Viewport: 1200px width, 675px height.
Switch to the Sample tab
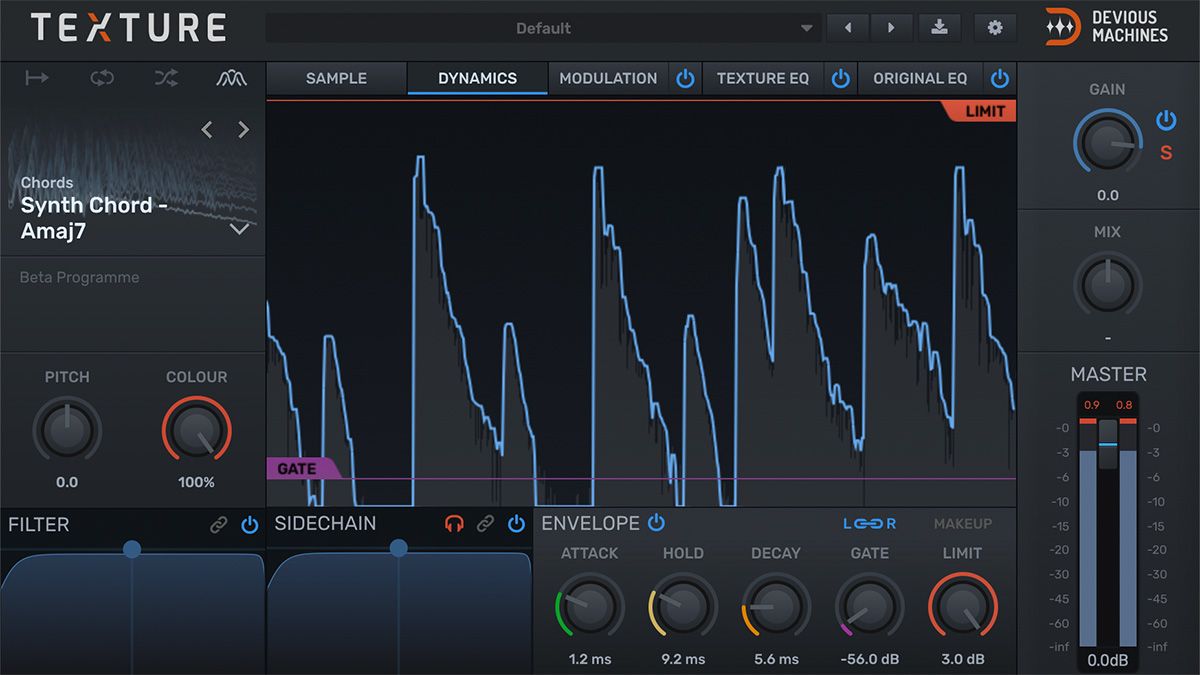click(x=336, y=78)
